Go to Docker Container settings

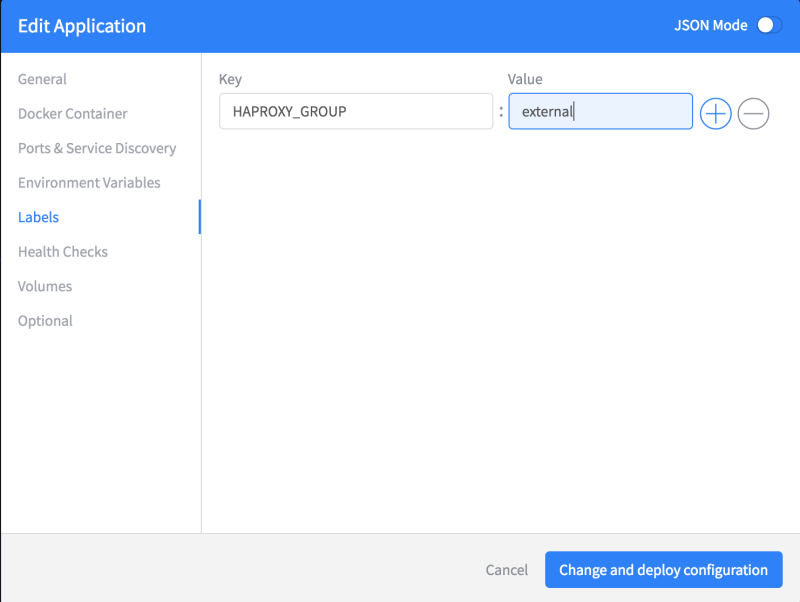point(73,114)
